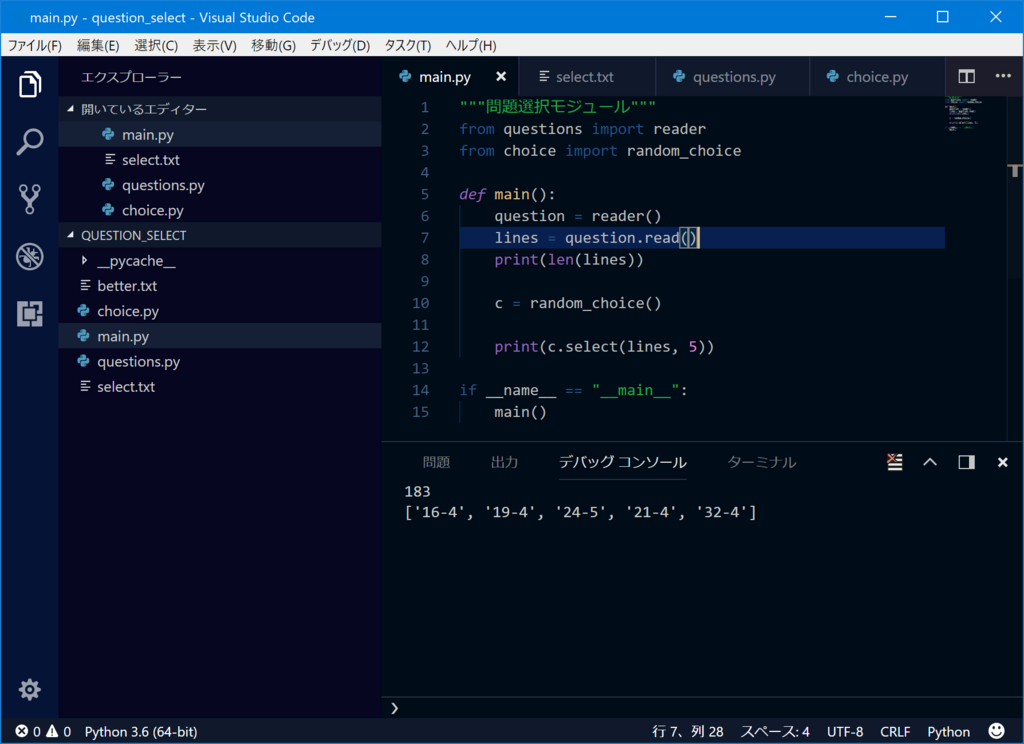The height and width of the screenshot is (744, 1024).
Task: Click the エクスプローラー sidebar title
Action: 131,77
